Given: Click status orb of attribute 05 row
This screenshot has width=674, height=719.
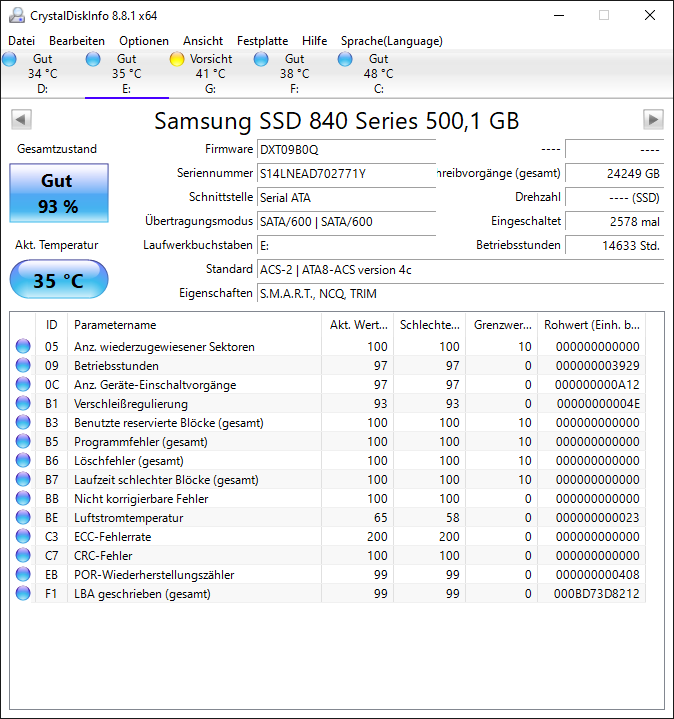Looking at the screenshot, I should pyautogui.click(x=23, y=346).
